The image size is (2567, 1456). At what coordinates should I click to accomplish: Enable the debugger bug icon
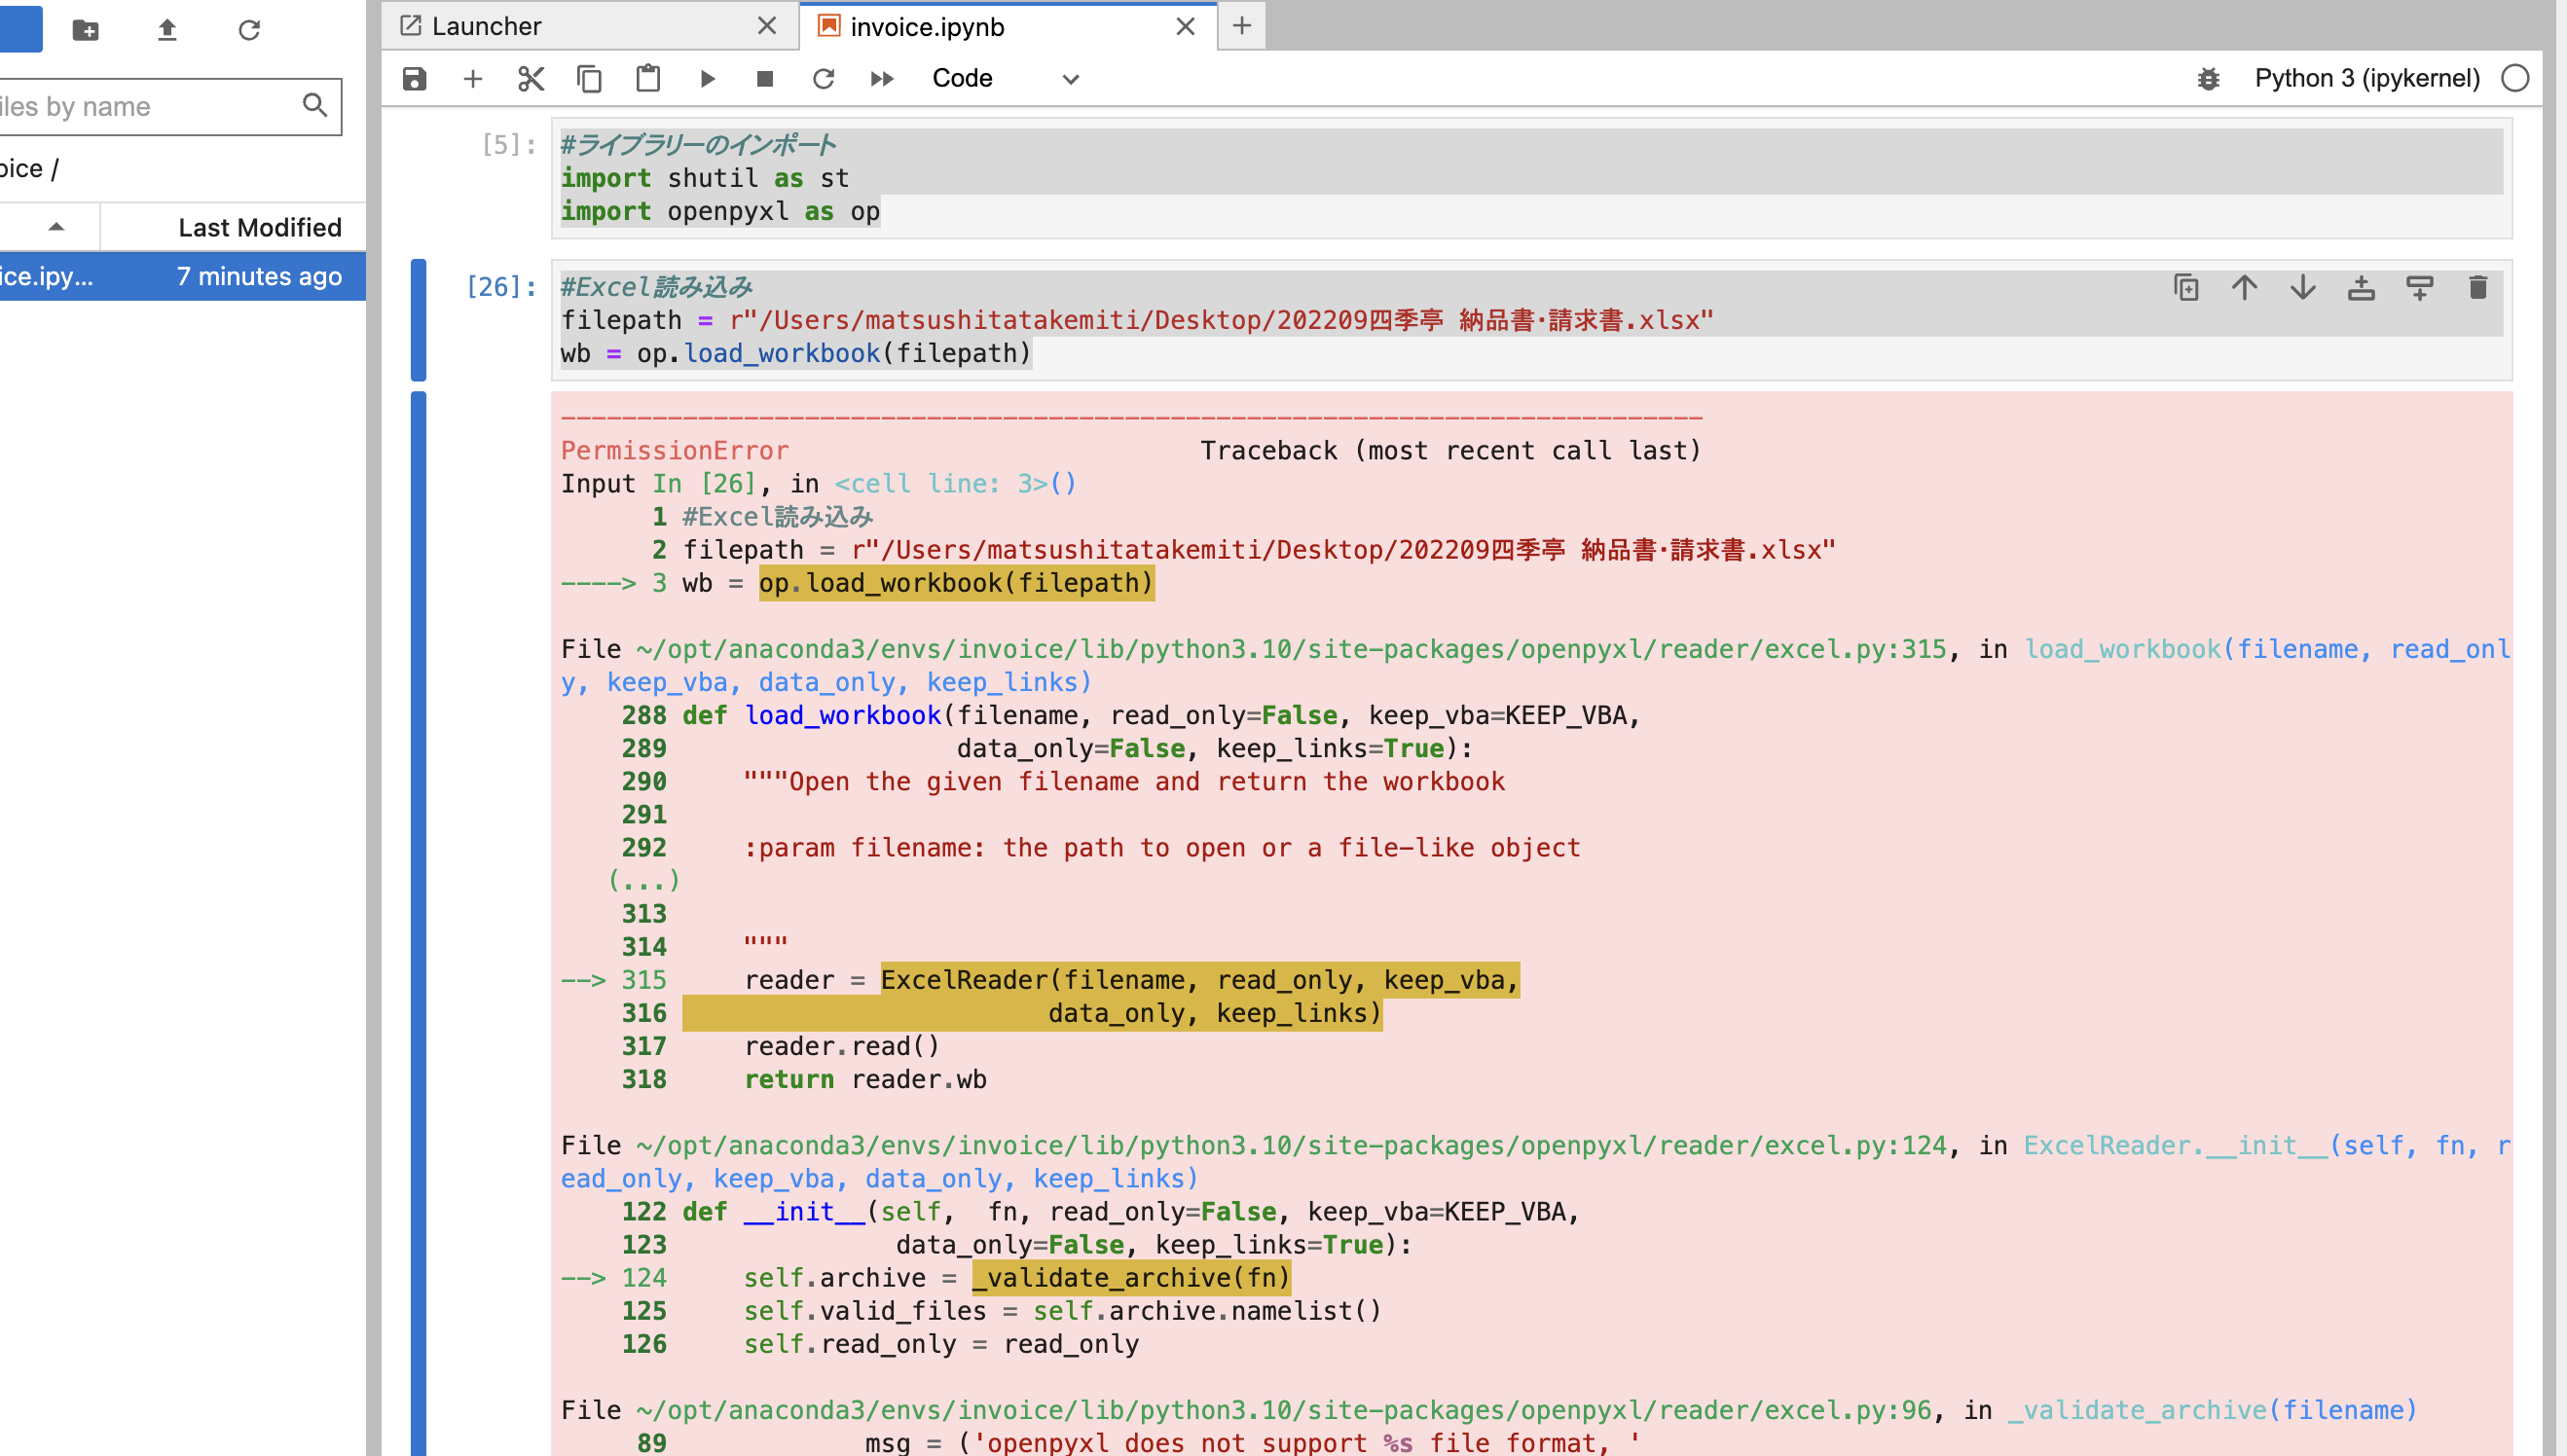point(2208,78)
